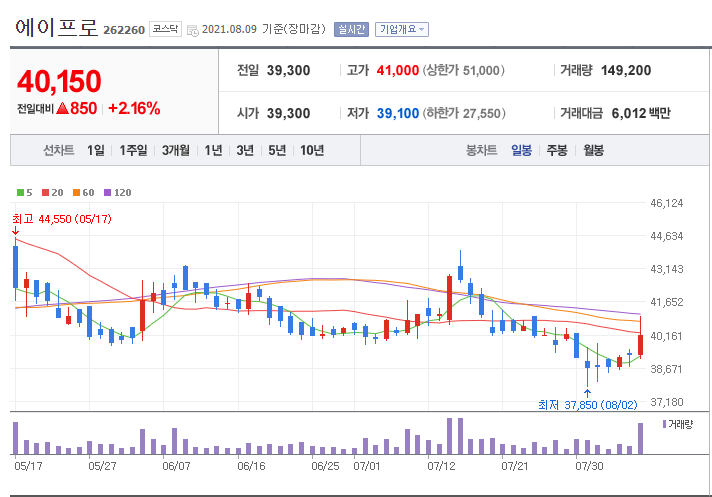Click the 전일 value 39,300
The image size is (712, 497).
288,70
